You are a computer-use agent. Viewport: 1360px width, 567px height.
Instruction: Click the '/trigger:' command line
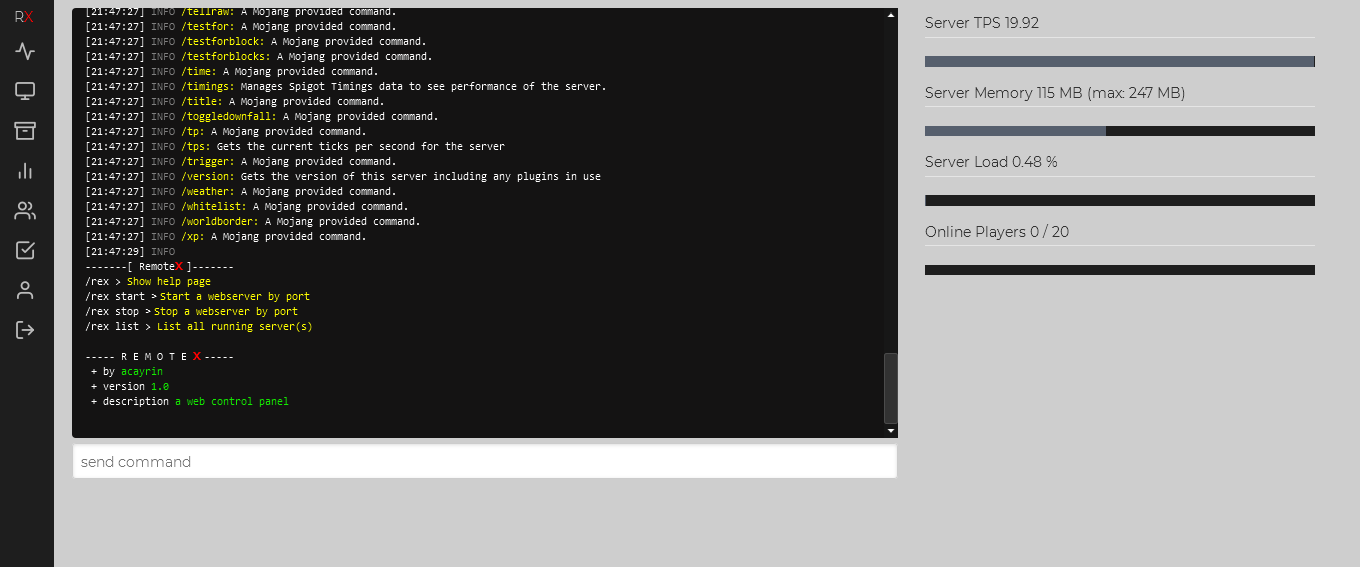[x=241, y=161]
